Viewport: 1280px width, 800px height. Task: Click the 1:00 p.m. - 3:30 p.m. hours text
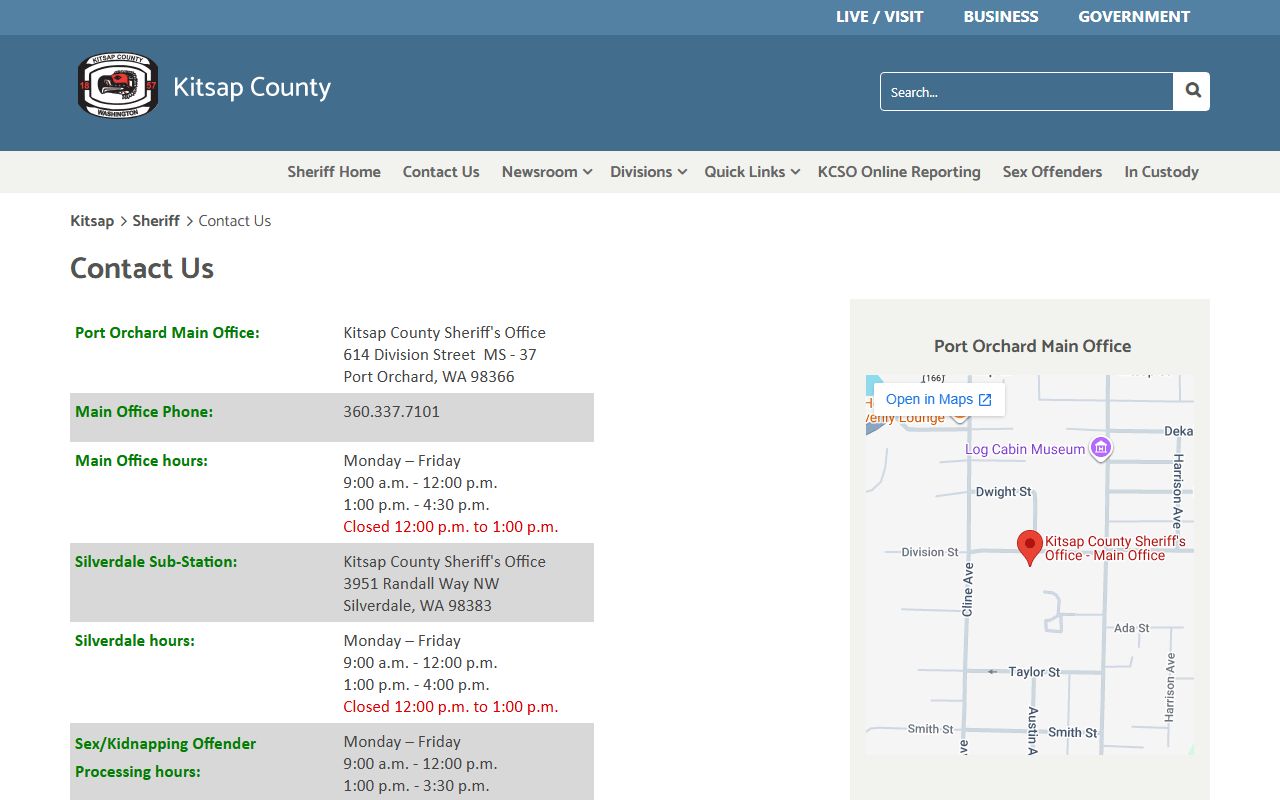click(416, 785)
